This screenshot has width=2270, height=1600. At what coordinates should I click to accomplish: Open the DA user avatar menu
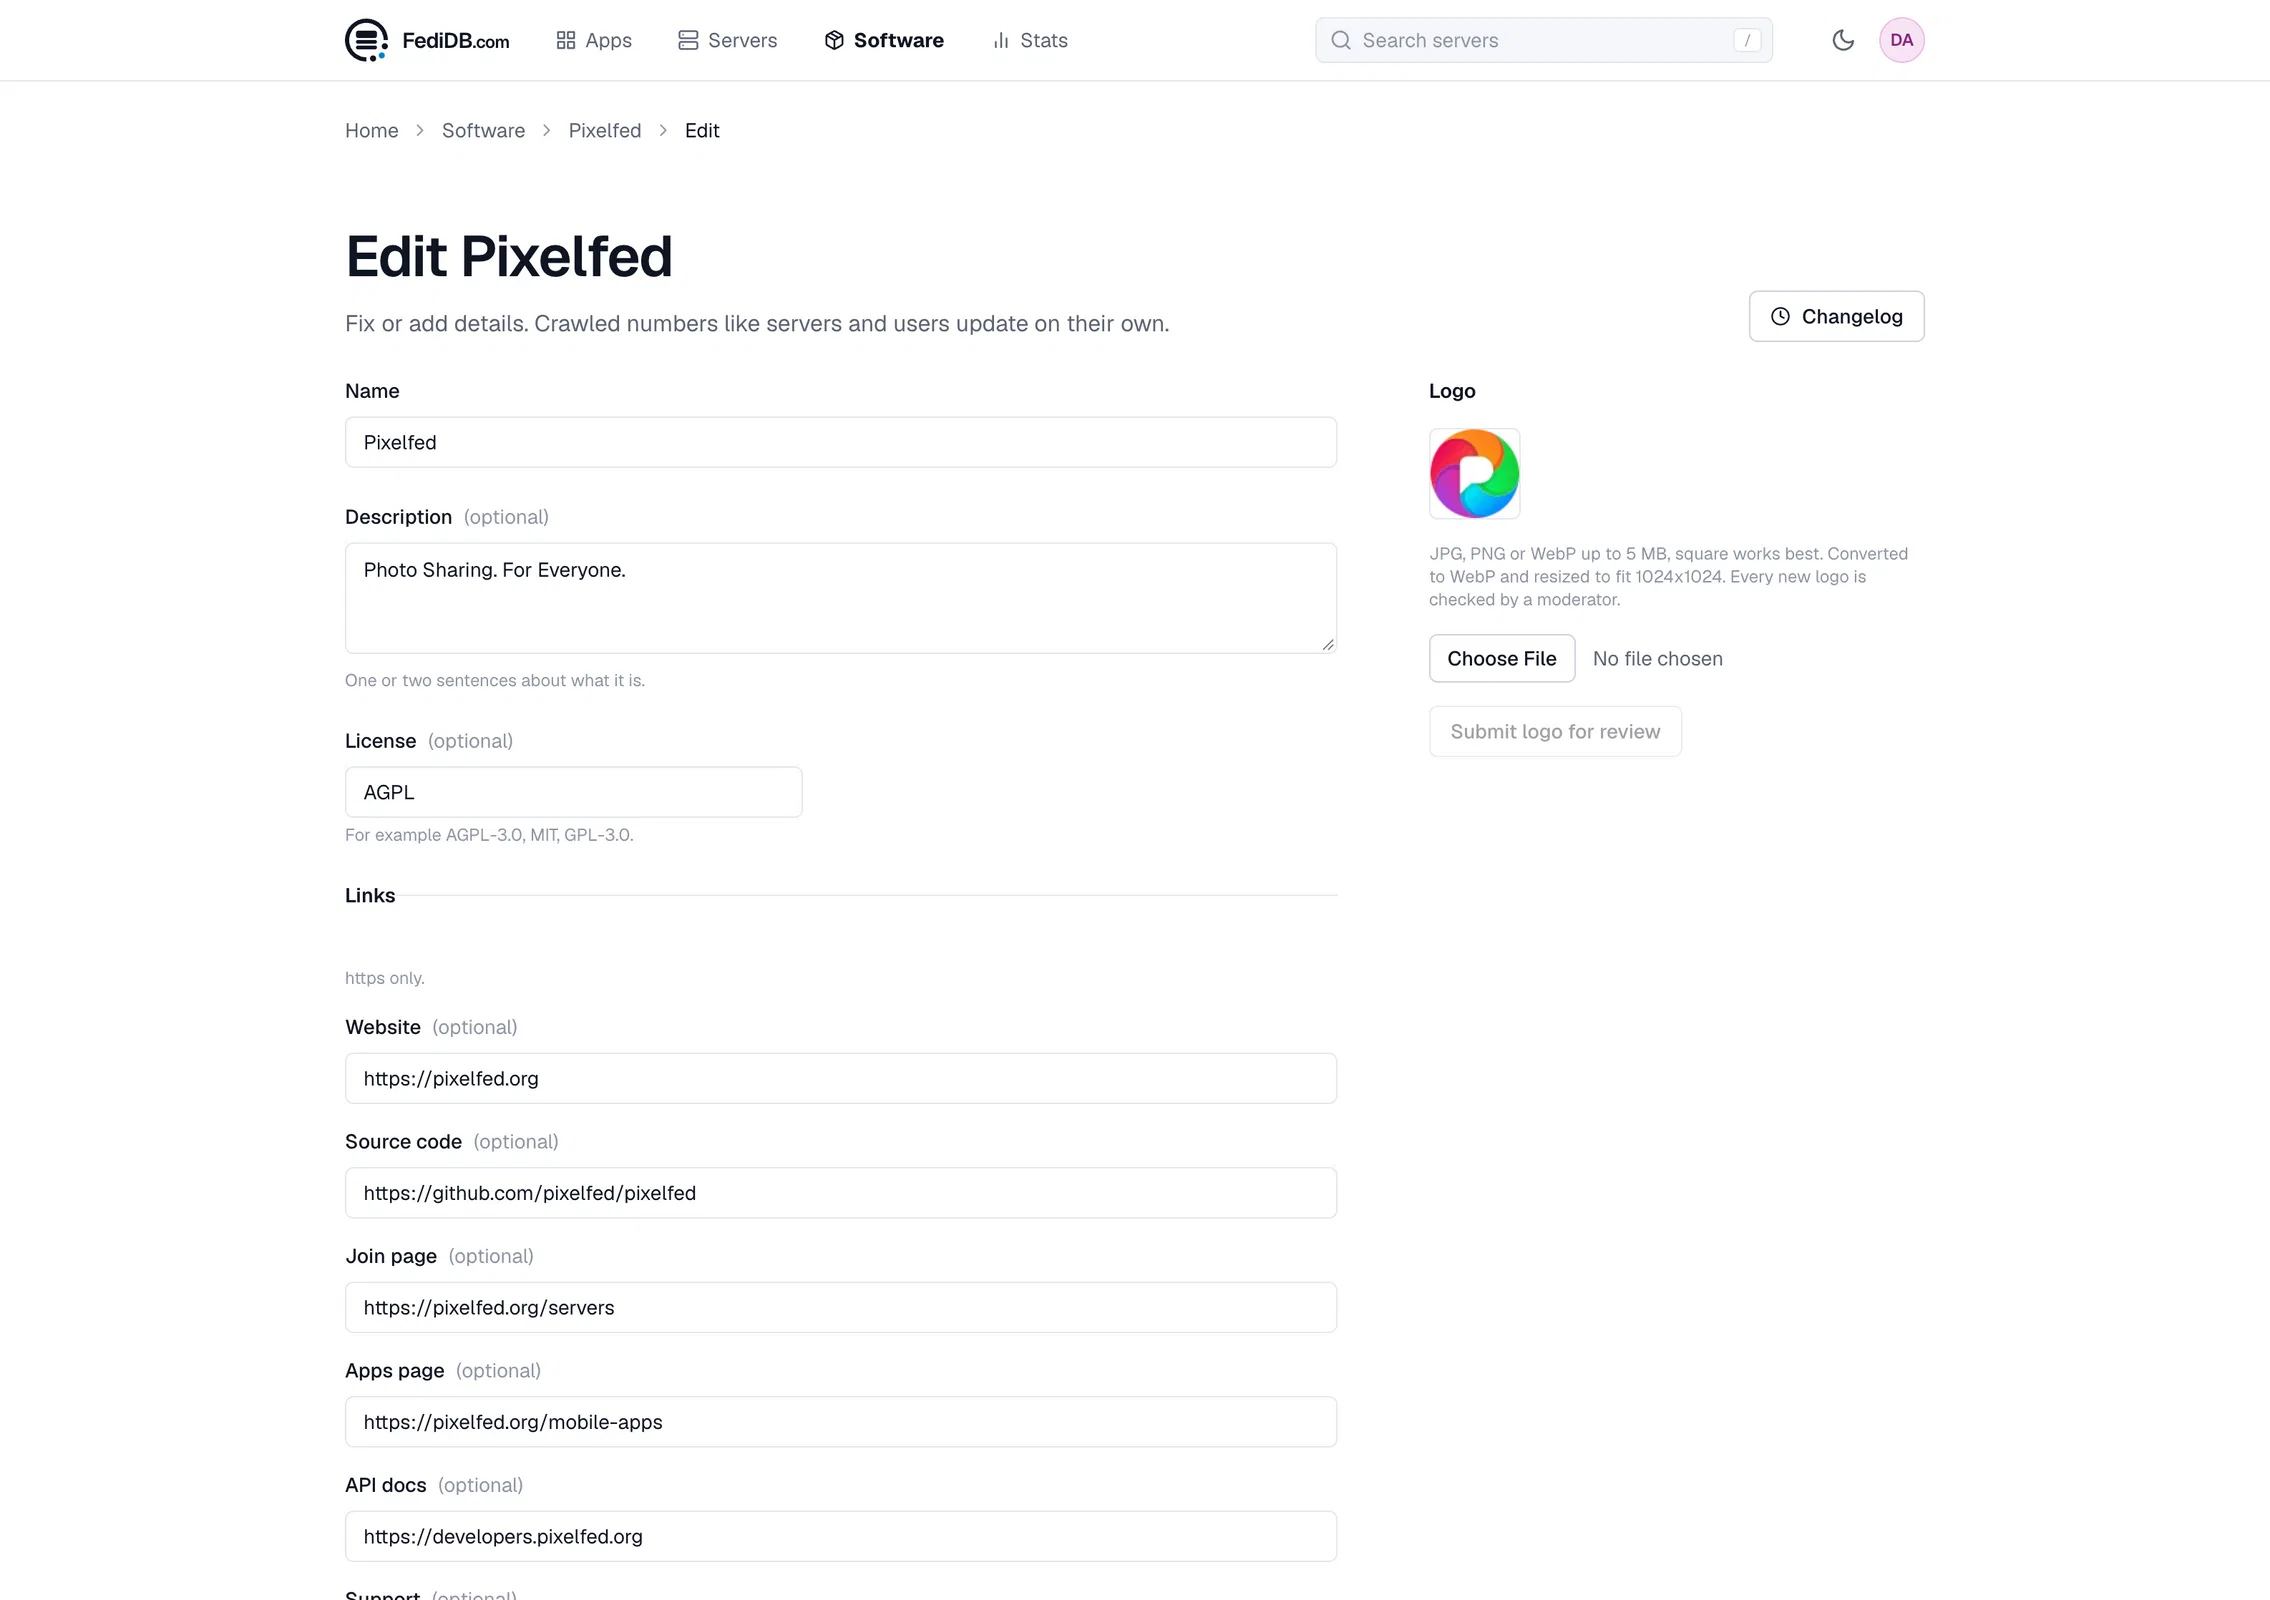point(1901,40)
